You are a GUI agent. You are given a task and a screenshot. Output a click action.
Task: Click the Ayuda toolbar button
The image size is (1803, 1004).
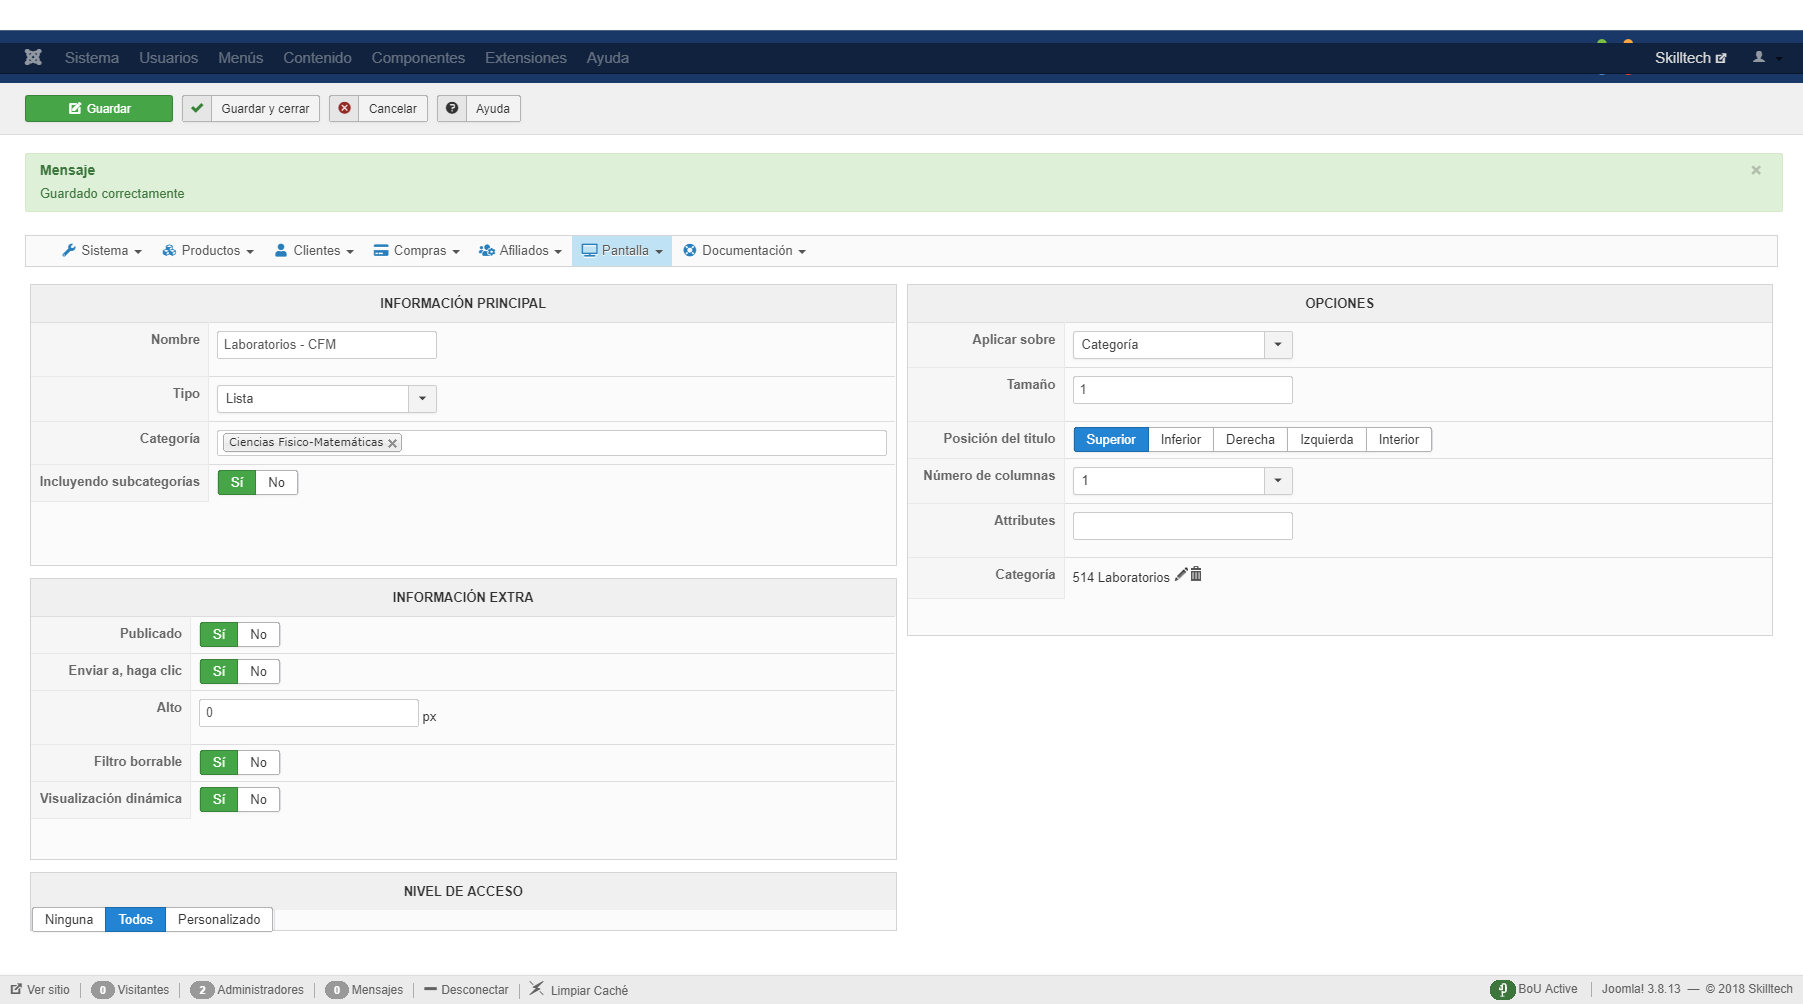(x=479, y=108)
